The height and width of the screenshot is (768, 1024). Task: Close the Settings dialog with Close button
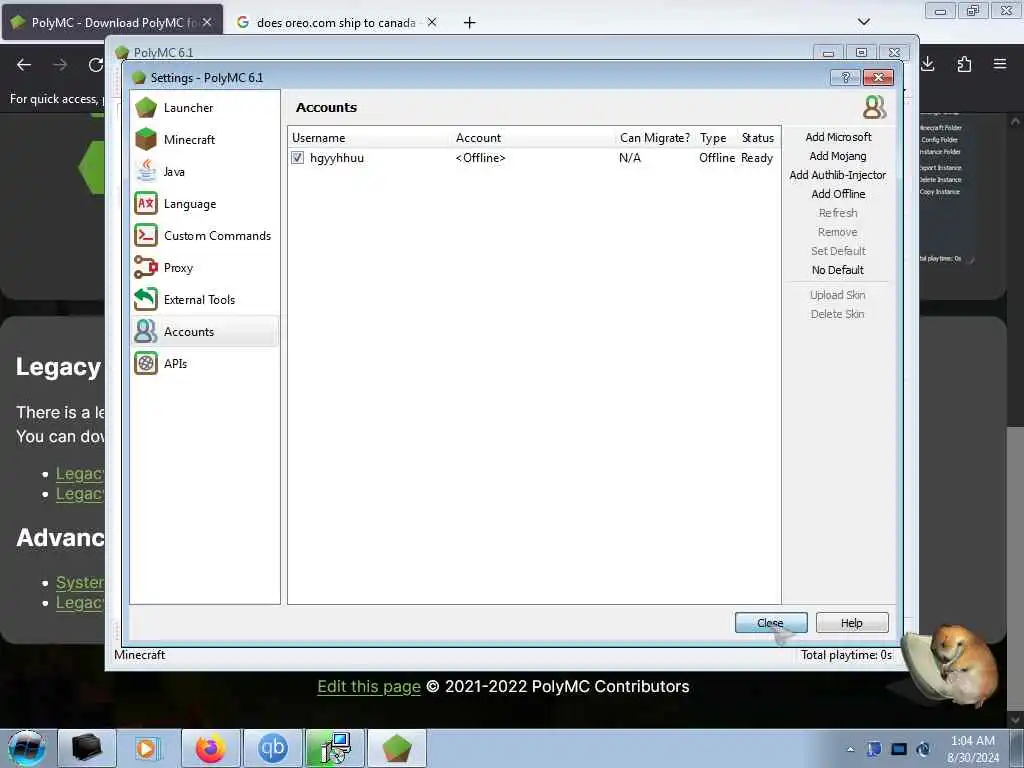pyautogui.click(x=771, y=623)
